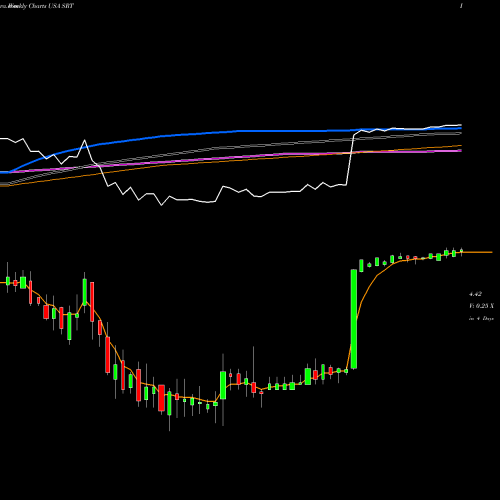Click the price value '4.42'
The width and height of the screenshot is (500, 500).
coord(475,294)
